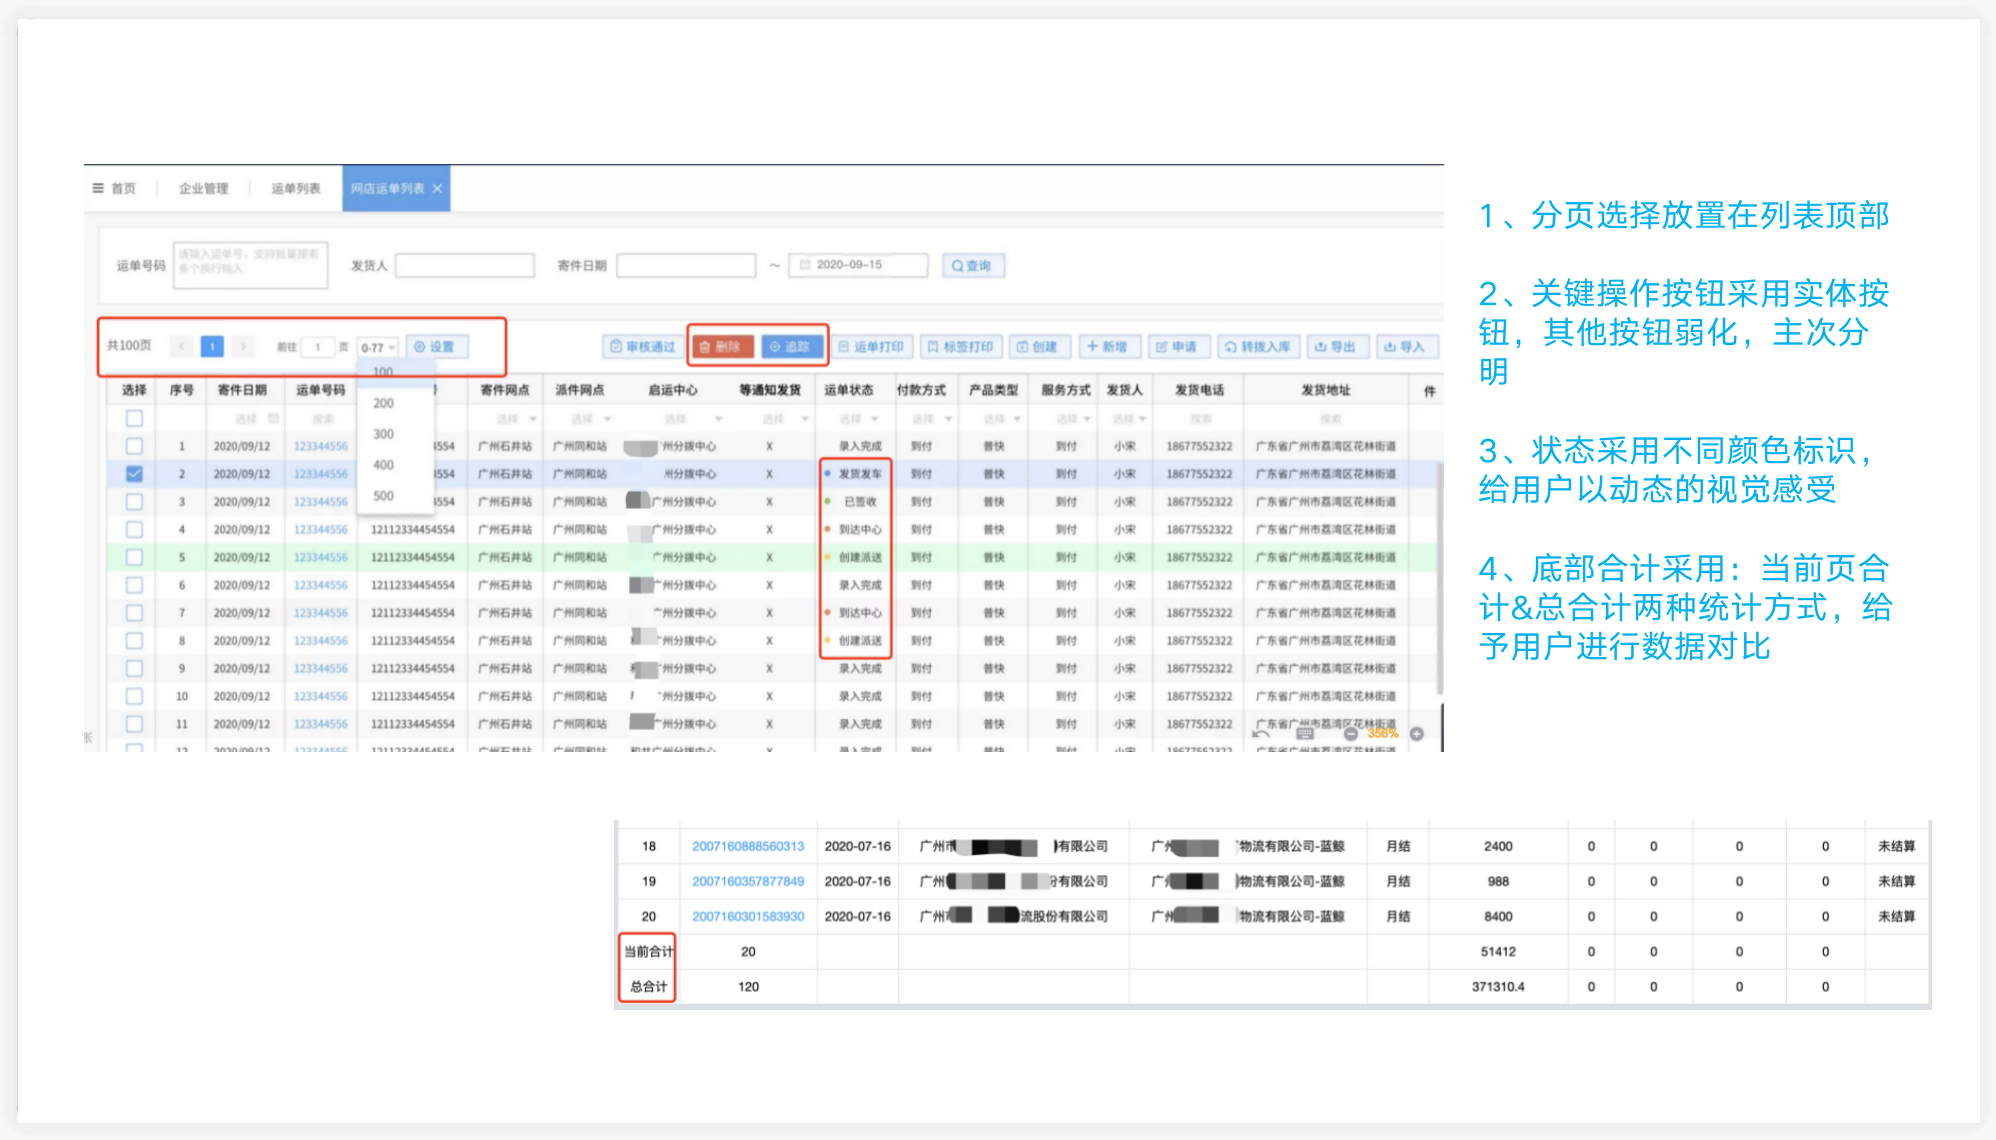Click the 发货人 search input field

[465, 265]
